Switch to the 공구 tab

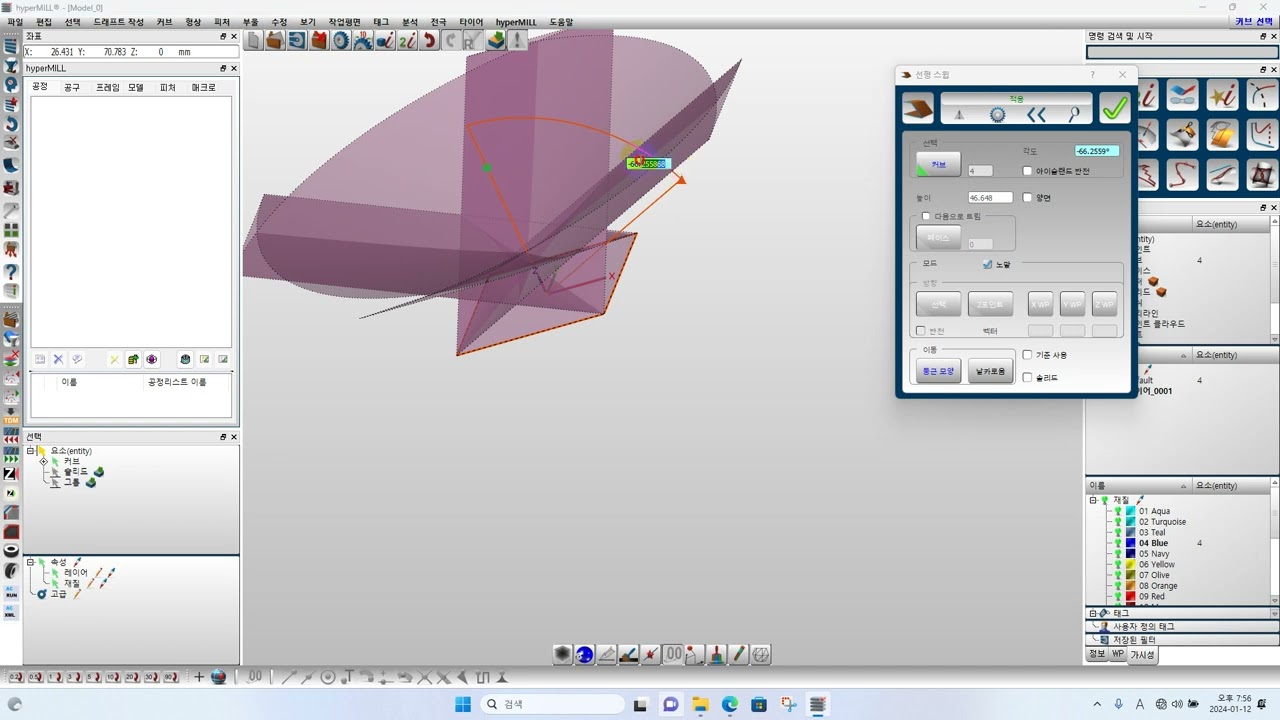point(72,88)
